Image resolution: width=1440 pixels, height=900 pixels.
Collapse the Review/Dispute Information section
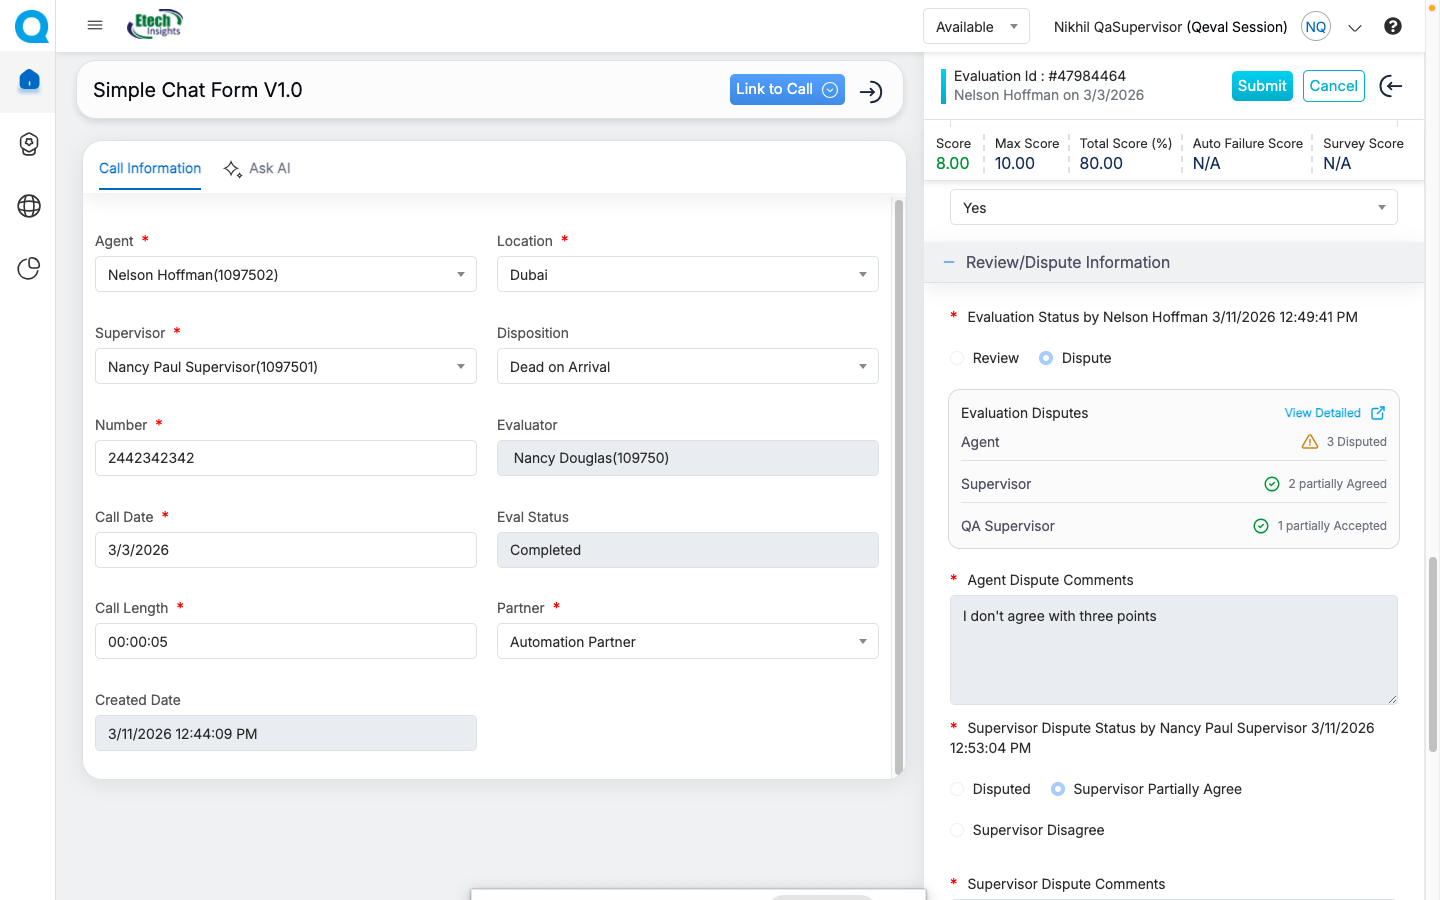point(949,263)
